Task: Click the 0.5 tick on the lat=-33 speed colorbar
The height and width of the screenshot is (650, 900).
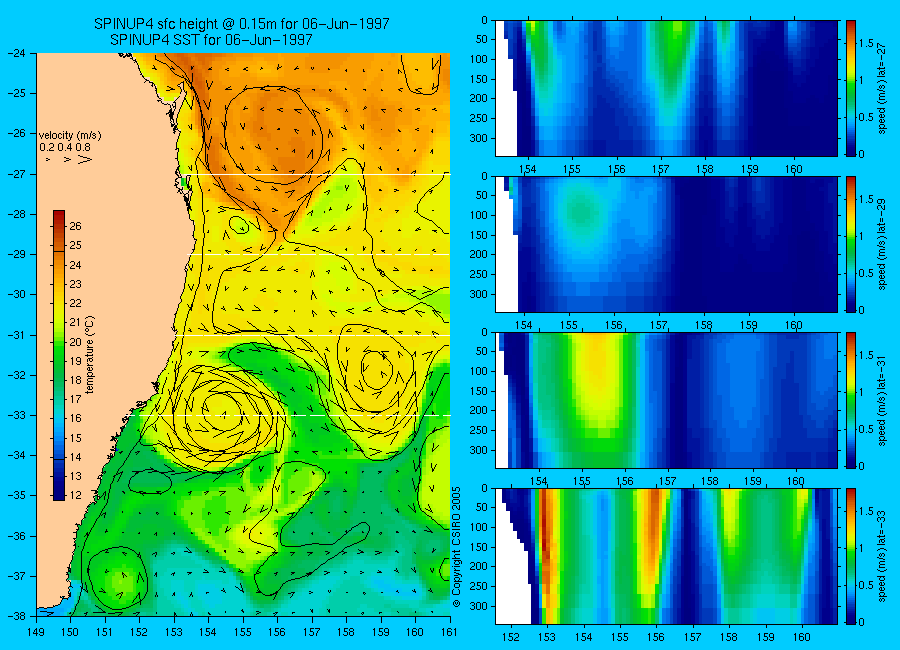Action: pos(866,585)
